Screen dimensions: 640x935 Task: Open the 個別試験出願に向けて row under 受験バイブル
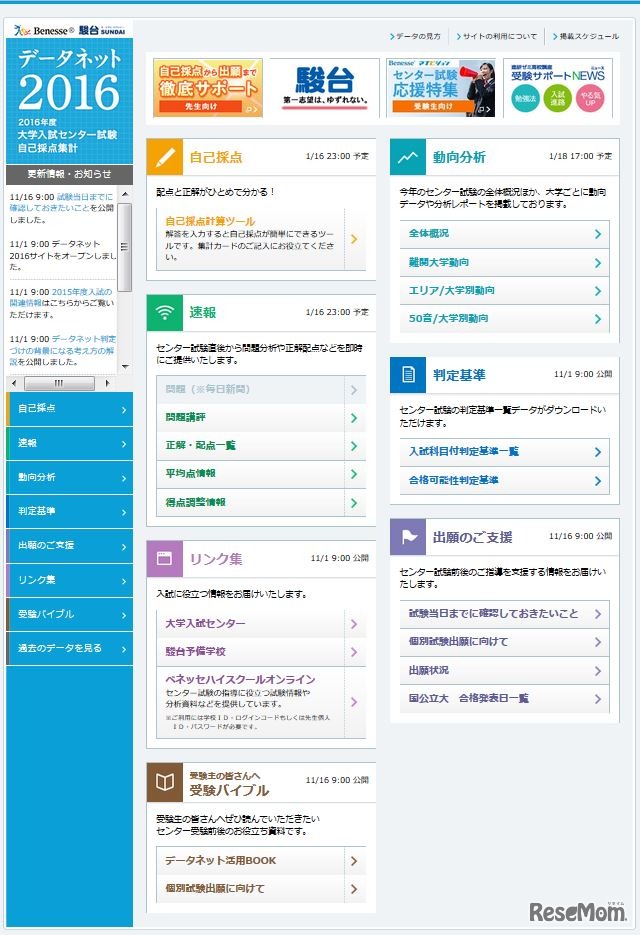click(261, 888)
